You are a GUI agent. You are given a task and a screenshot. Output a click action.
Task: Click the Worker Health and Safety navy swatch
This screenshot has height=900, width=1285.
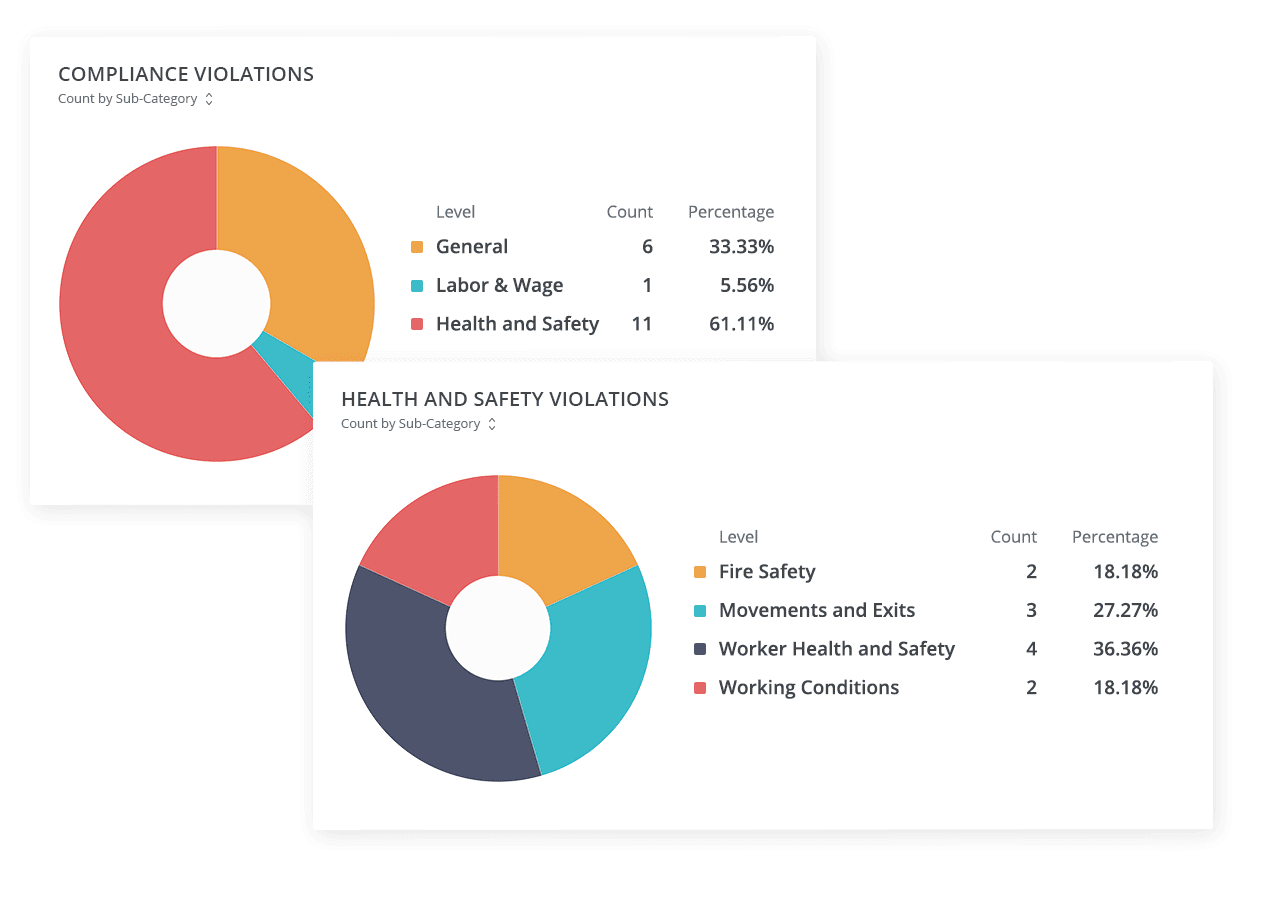click(700, 649)
